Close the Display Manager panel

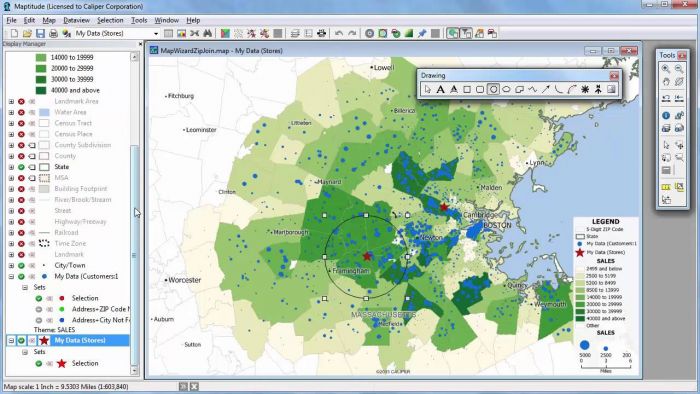(140, 44)
